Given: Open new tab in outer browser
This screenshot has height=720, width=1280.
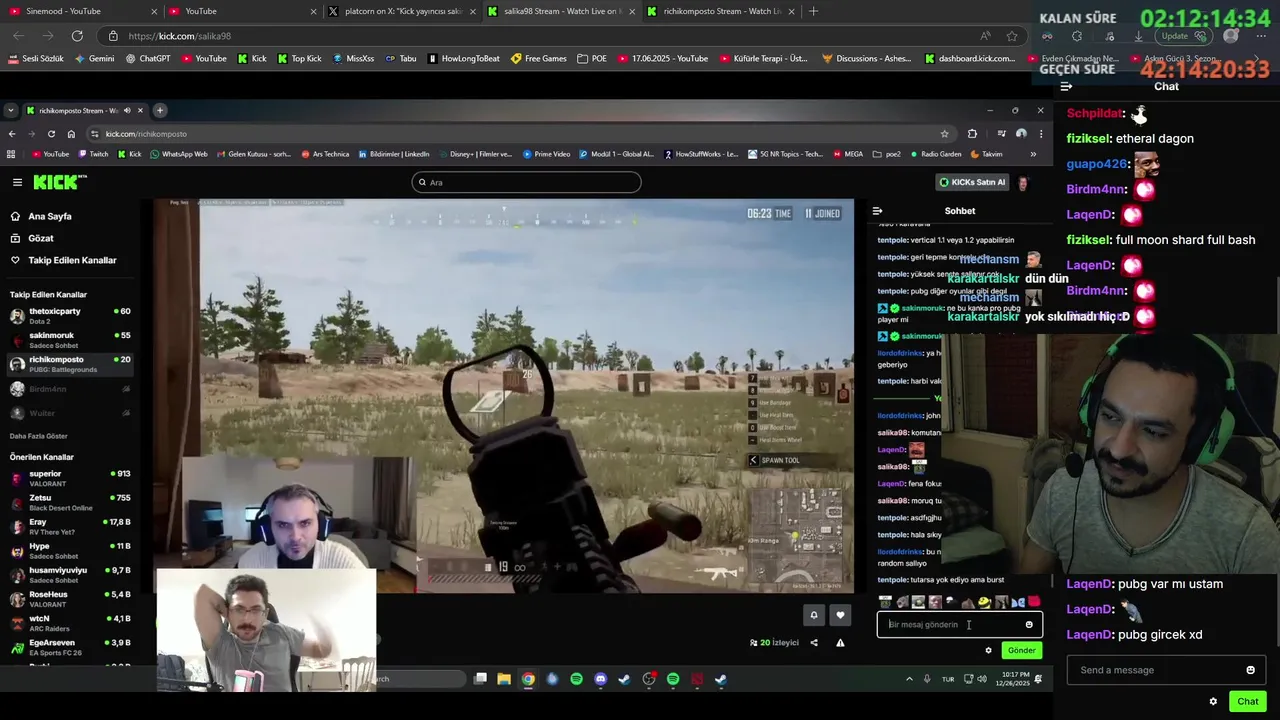Looking at the screenshot, I should [813, 11].
